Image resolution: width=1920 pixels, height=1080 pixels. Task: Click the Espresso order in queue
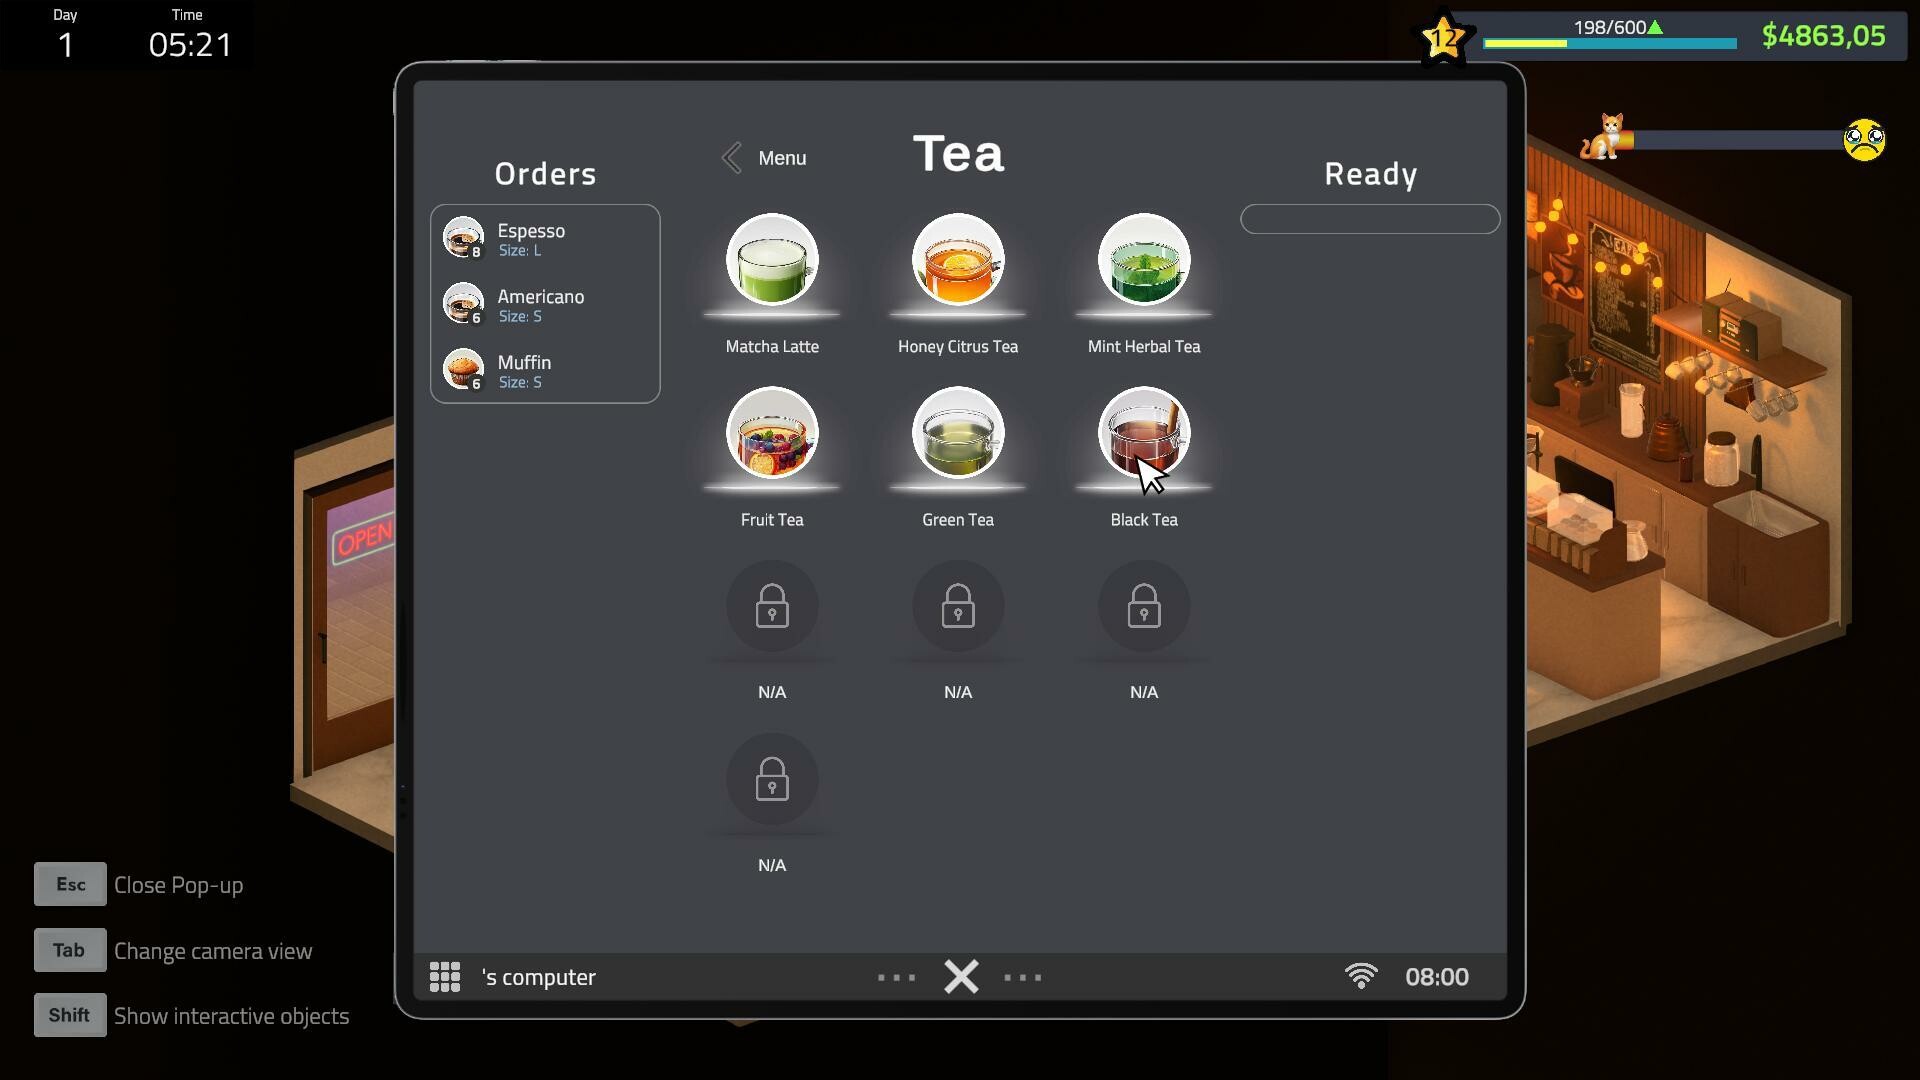545,239
